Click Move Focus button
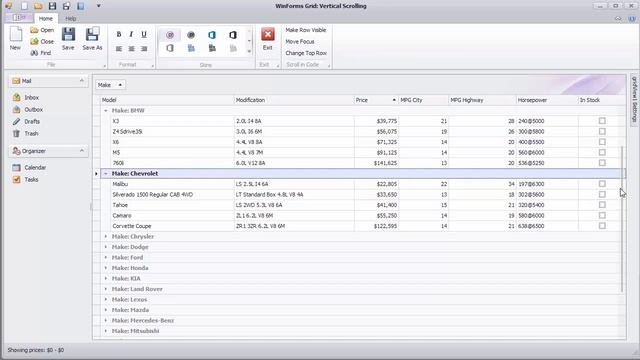640x360 pixels. (x=300, y=42)
